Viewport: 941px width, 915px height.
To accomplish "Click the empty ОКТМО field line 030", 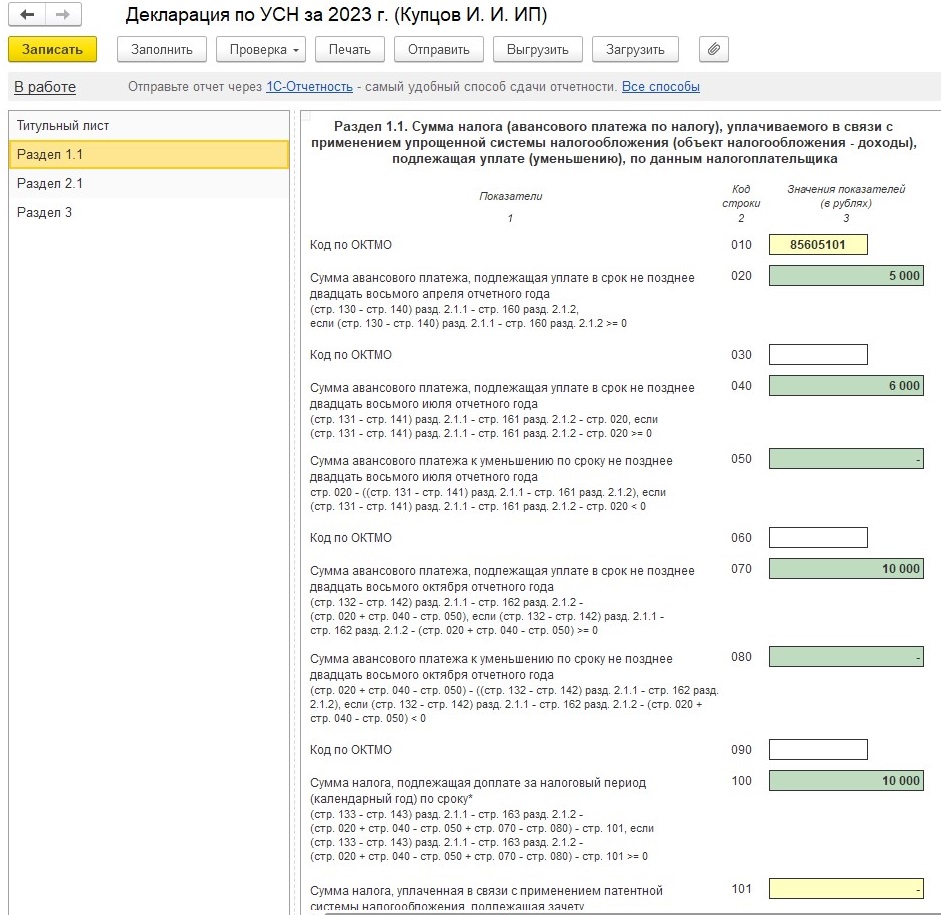I will tap(818, 354).
